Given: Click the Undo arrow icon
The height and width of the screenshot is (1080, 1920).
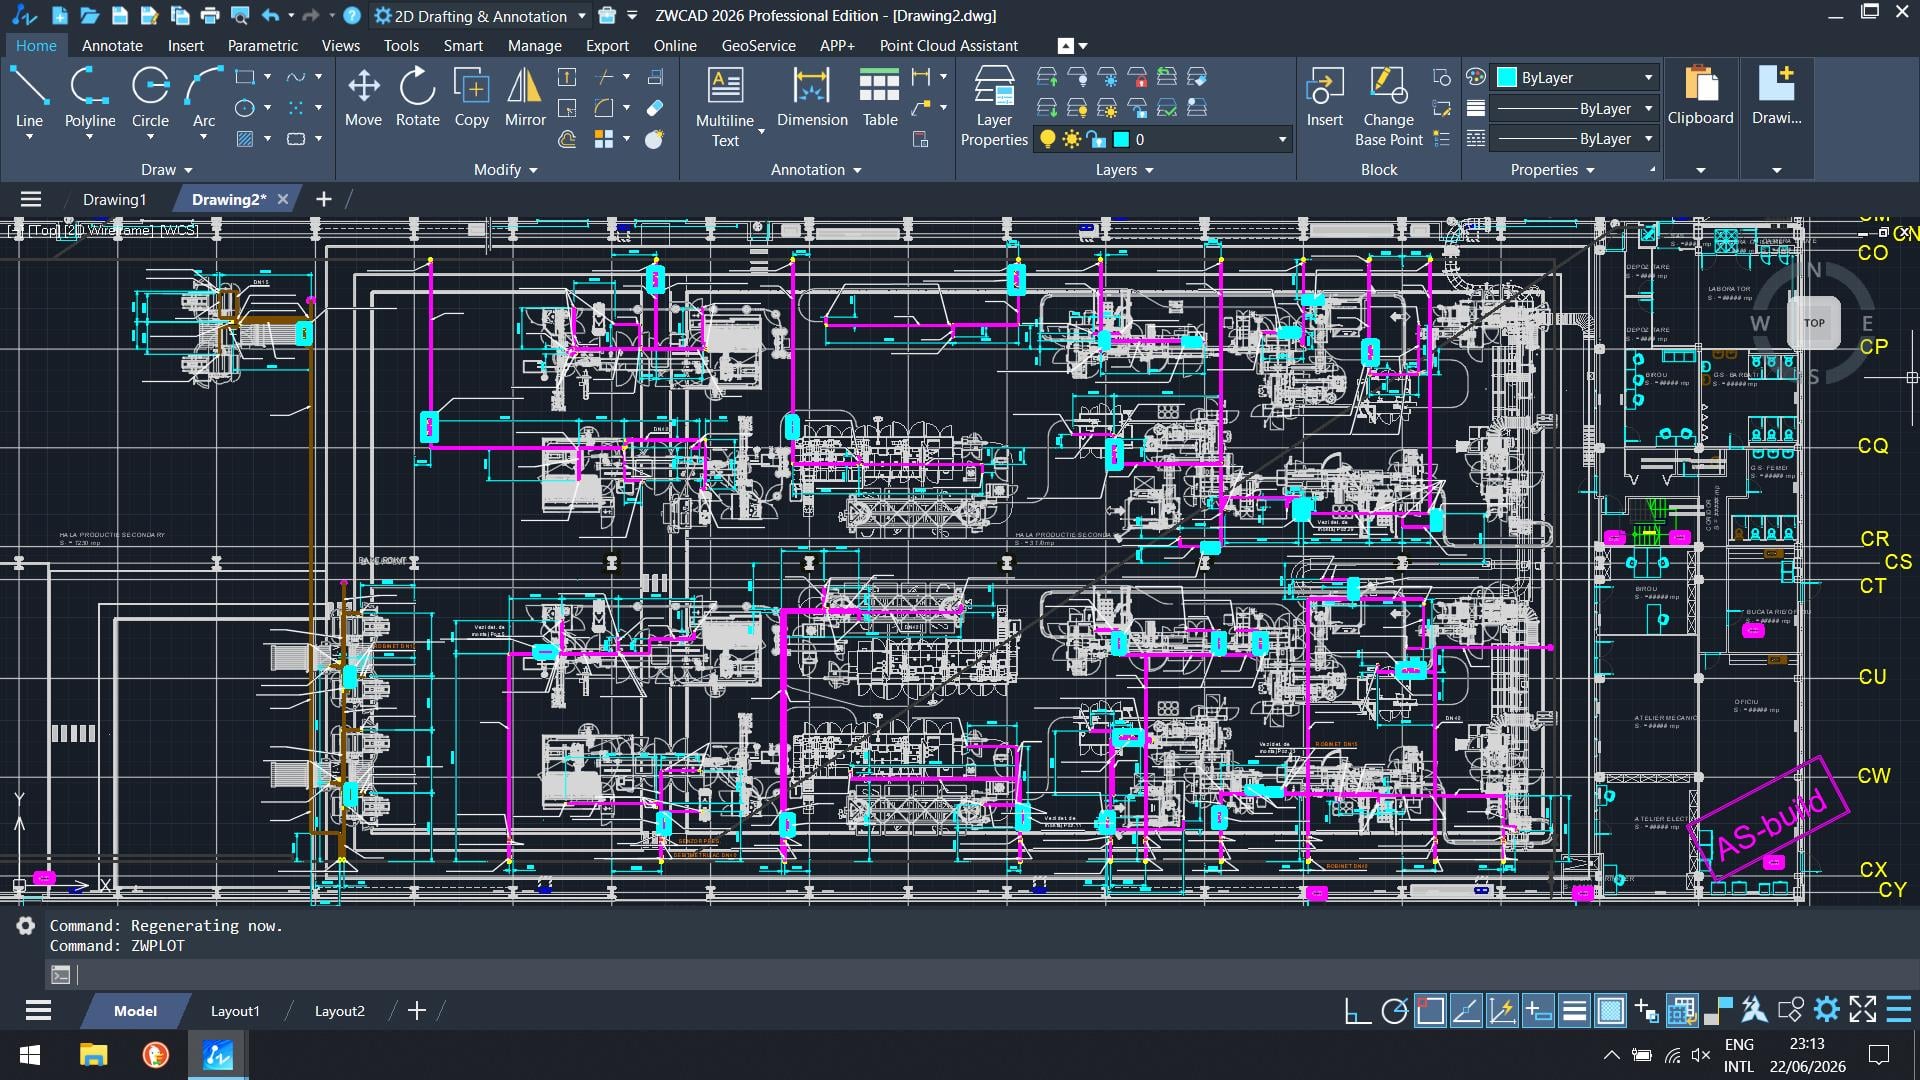Looking at the screenshot, I should pyautogui.click(x=270, y=15).
